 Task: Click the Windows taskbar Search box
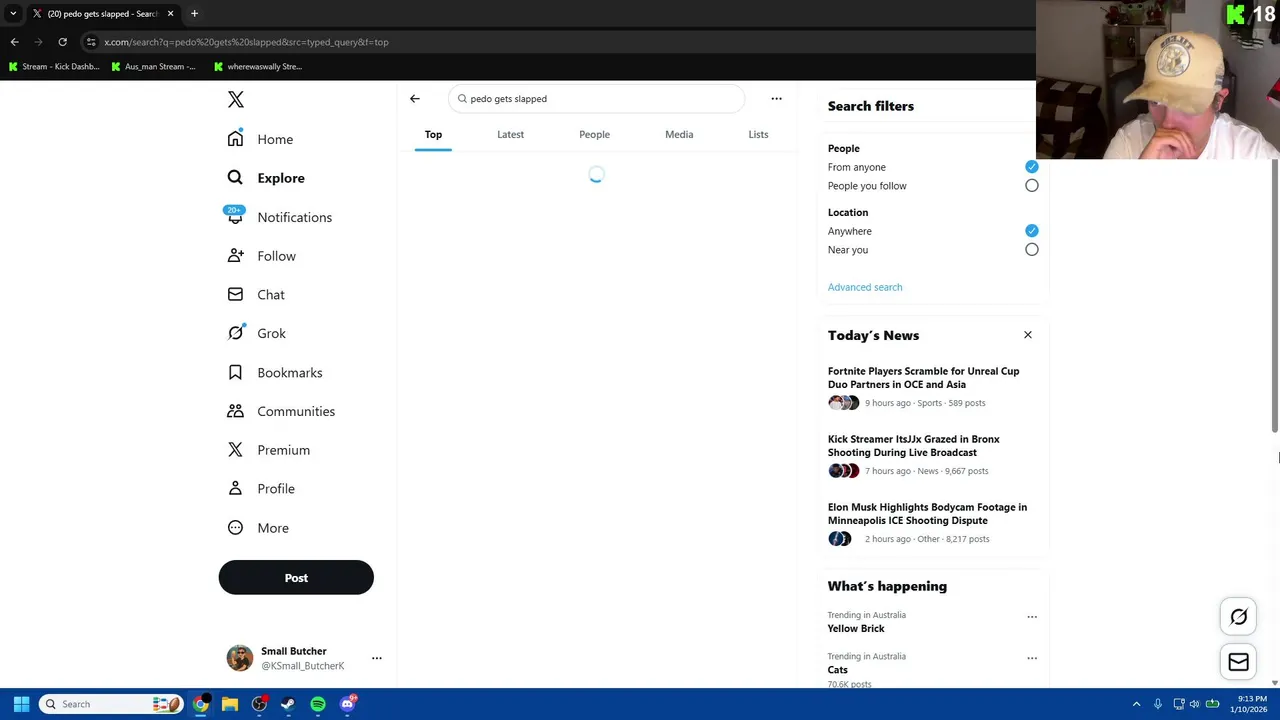[111, 704]
